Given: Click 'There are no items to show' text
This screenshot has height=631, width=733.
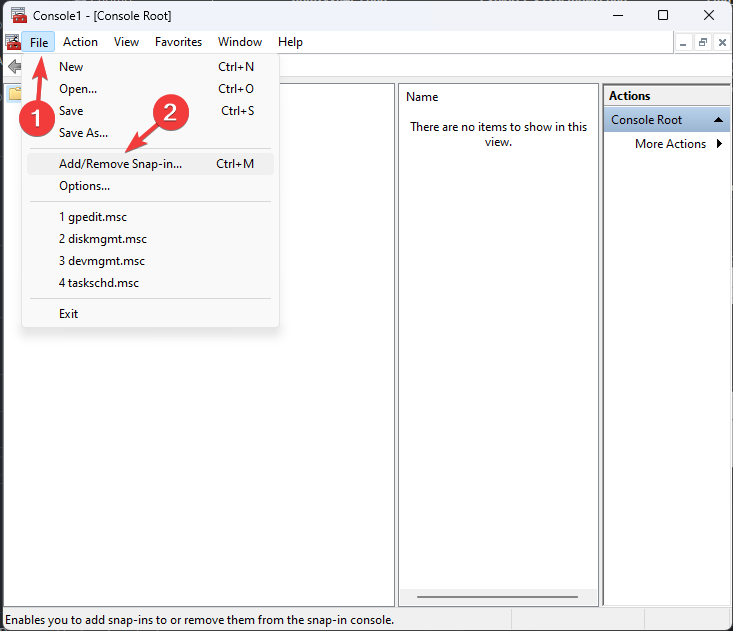Looking at the screenshot, I should point(498,134).
